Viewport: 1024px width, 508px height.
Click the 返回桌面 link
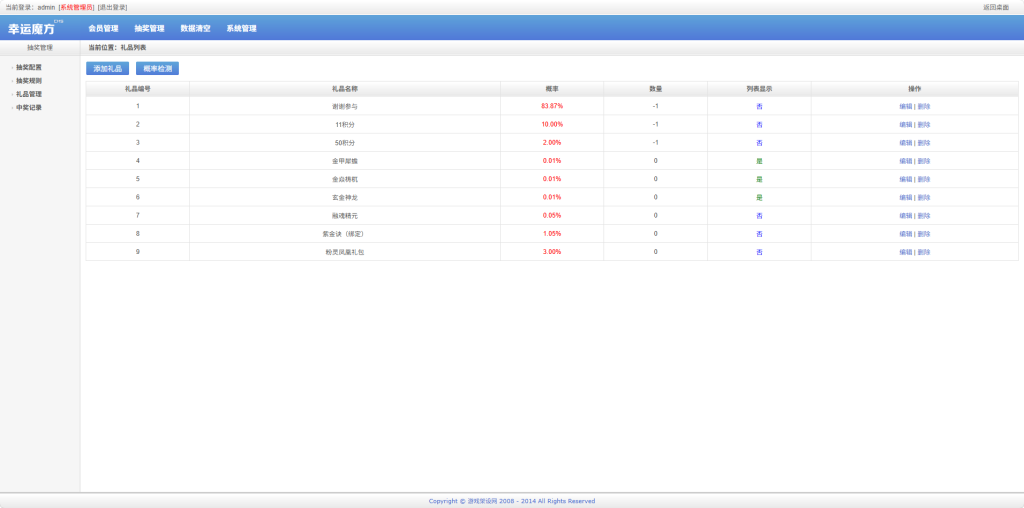click(996, 7)
